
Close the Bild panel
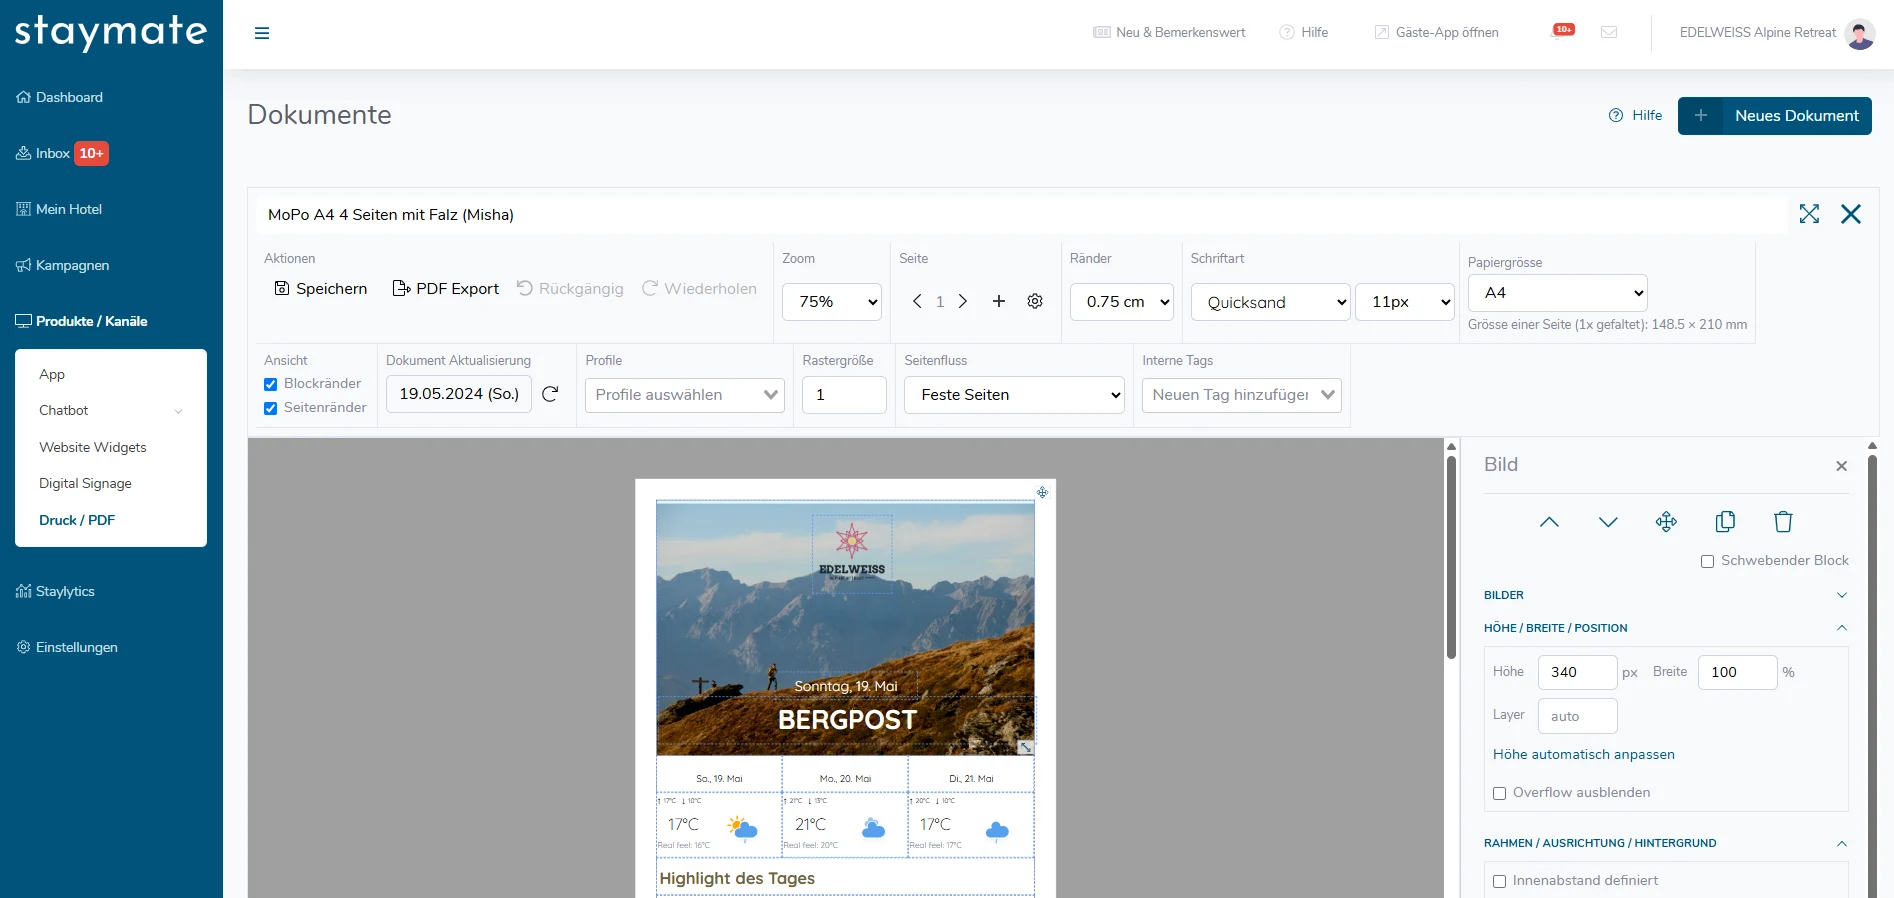point(1841,466)
